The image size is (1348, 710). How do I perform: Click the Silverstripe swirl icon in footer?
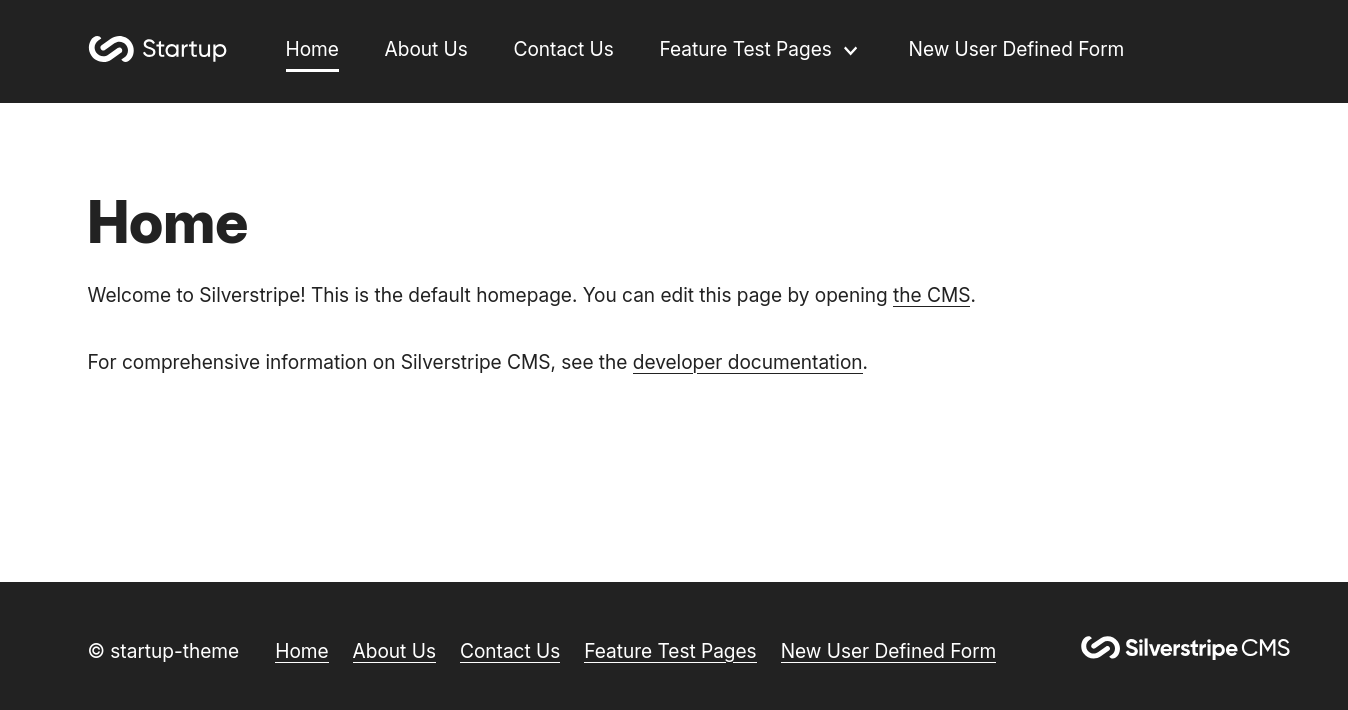[x=1100, y=648]
